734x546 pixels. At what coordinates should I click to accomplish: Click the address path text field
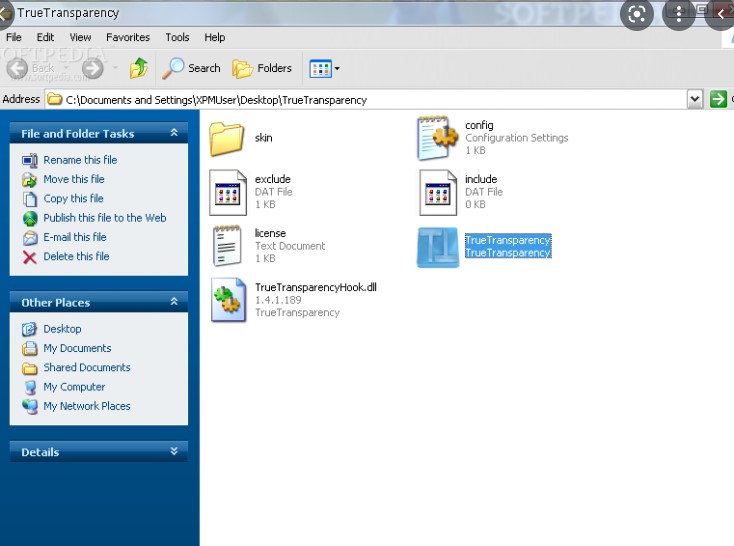click(x=366, y=99)
